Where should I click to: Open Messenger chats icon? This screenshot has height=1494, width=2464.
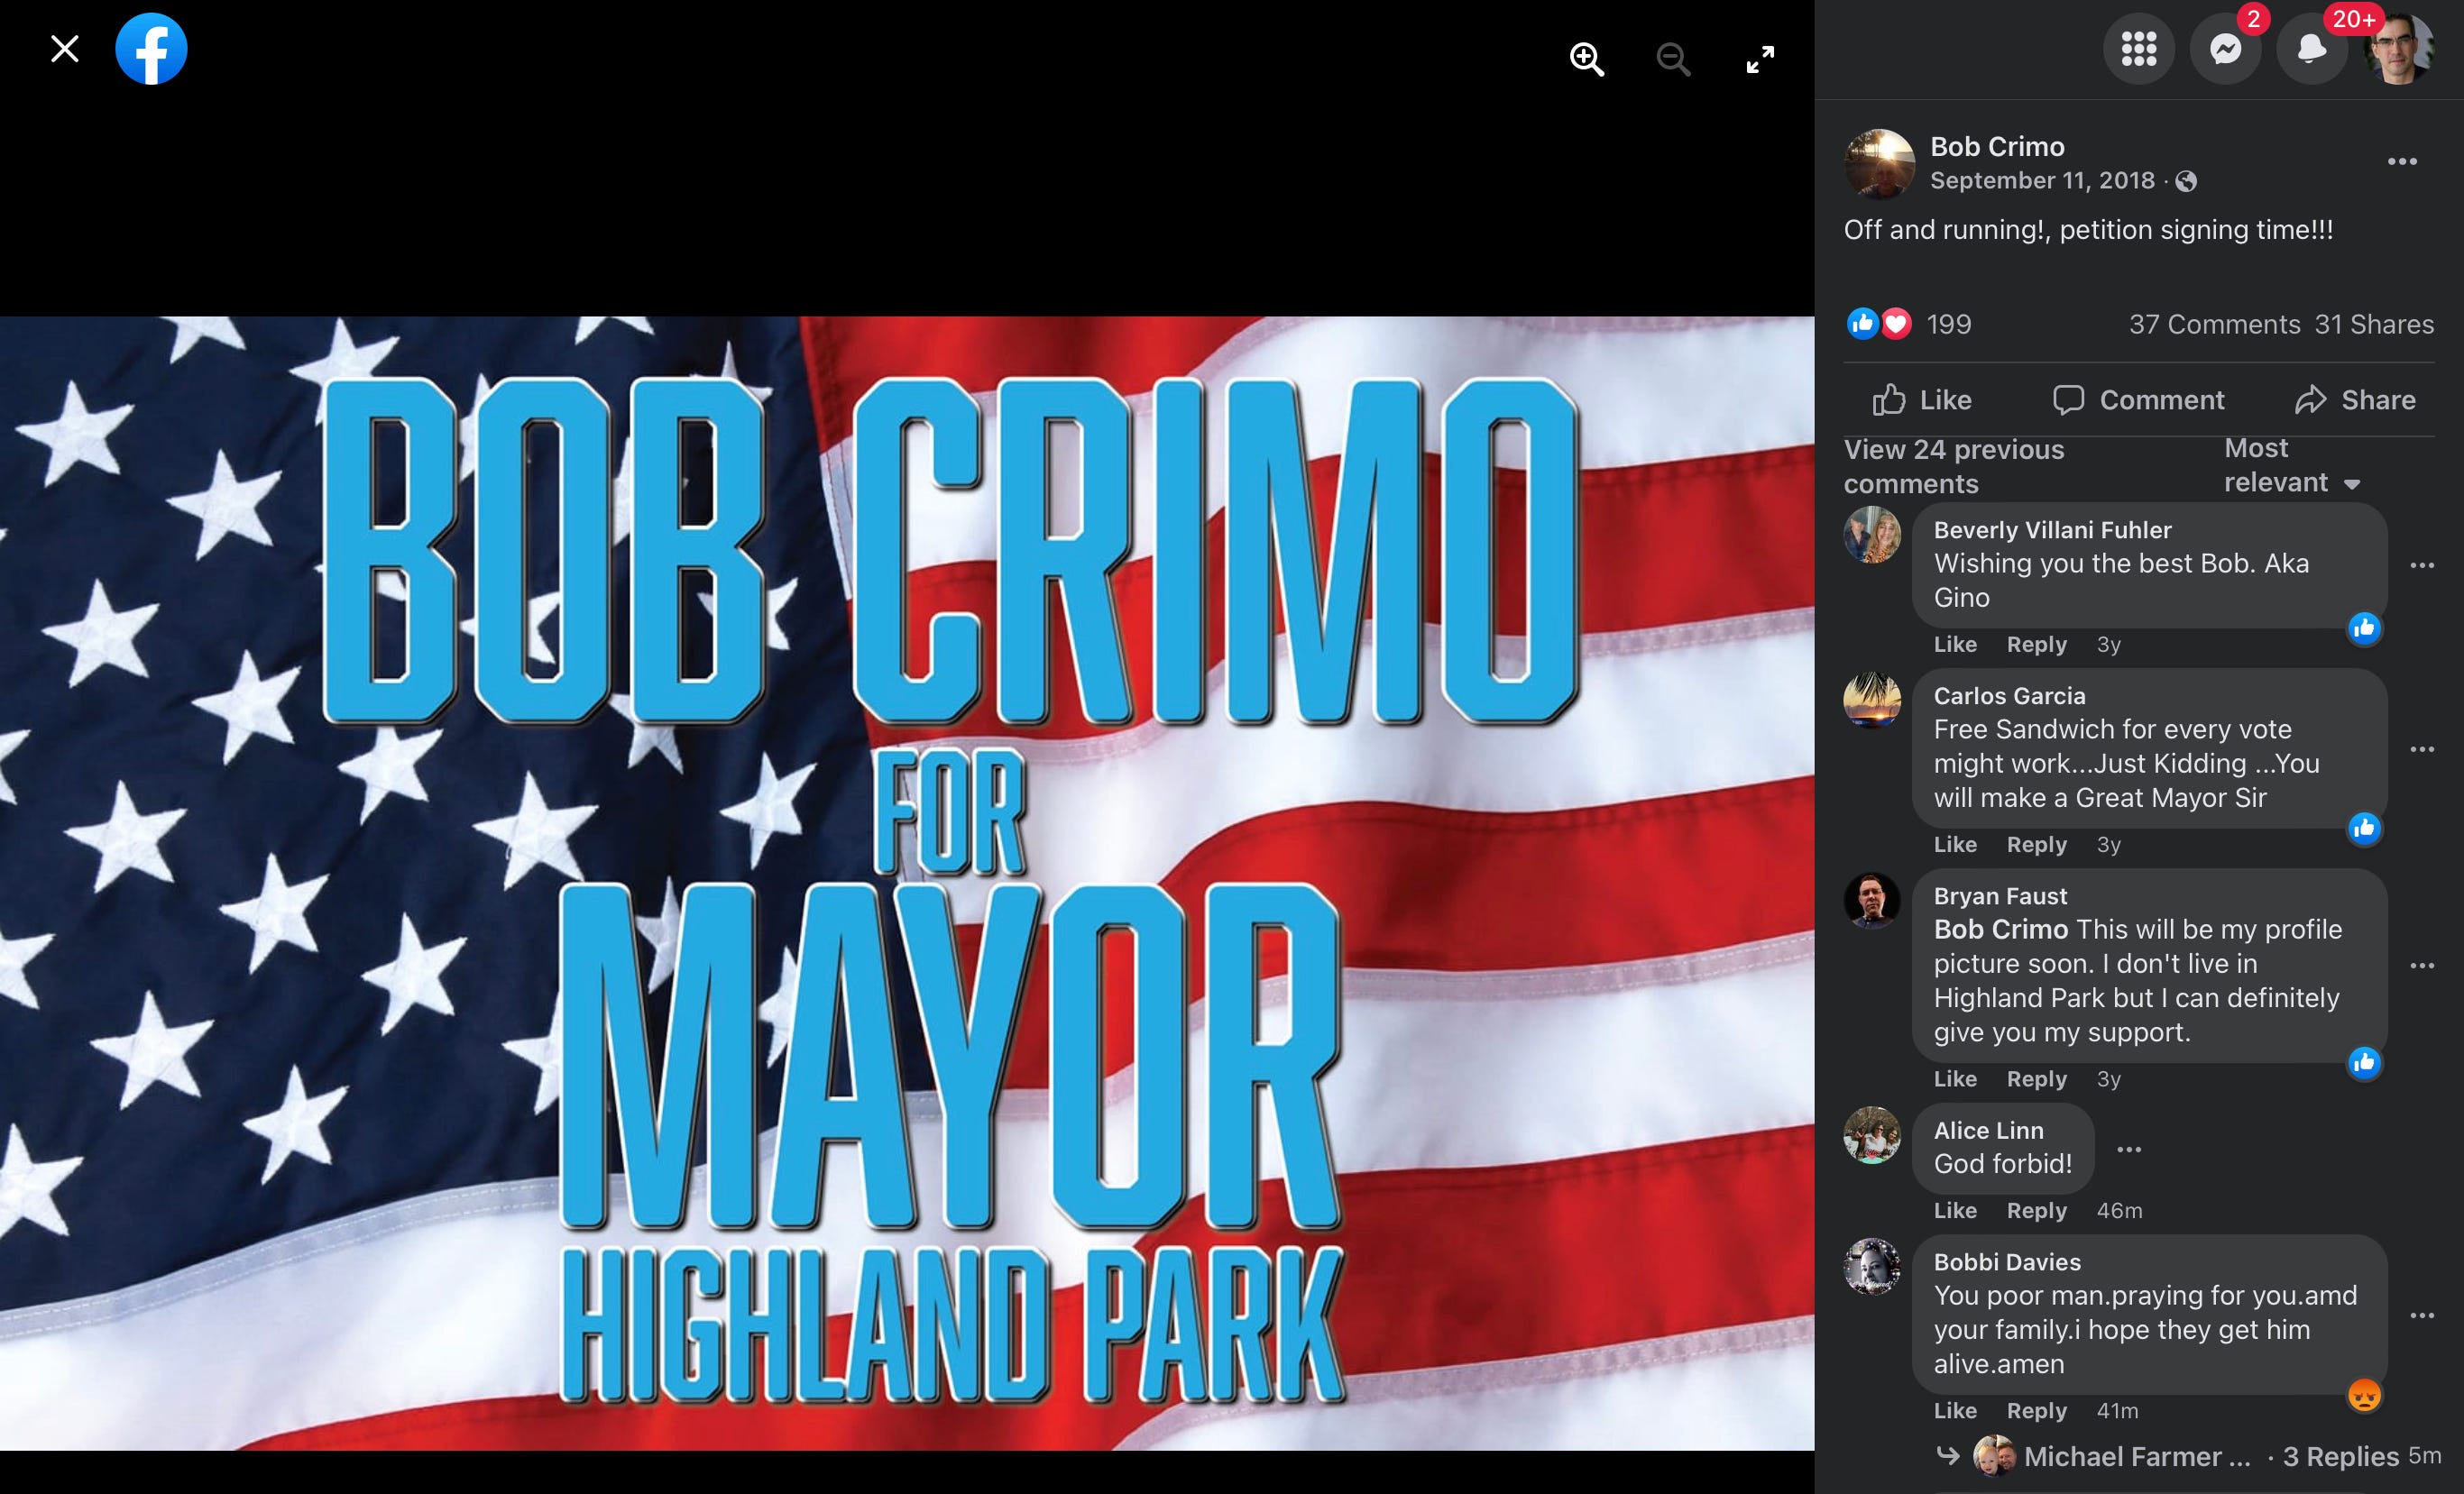2225,49
